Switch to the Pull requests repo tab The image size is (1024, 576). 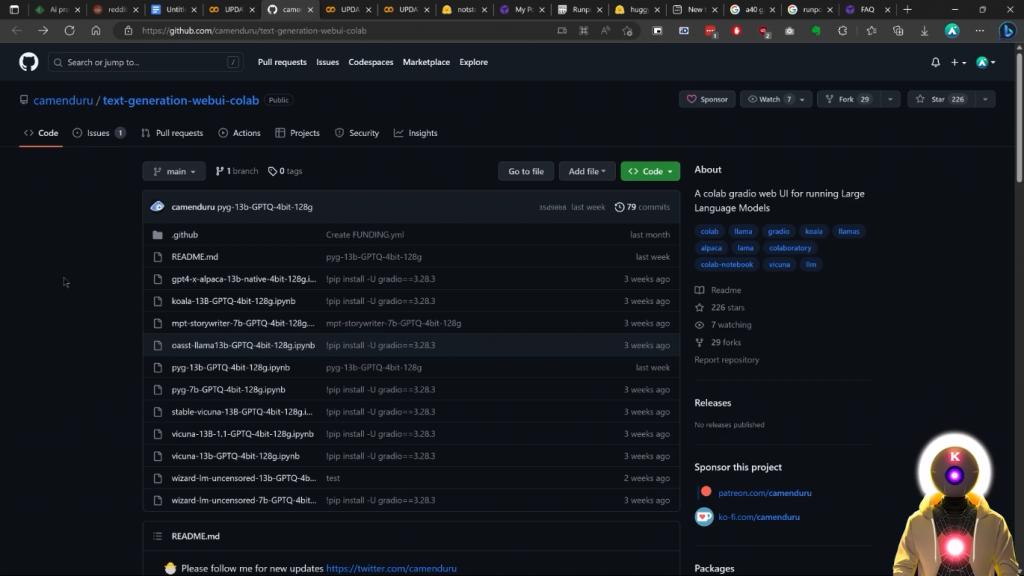[x=172, y=133]
